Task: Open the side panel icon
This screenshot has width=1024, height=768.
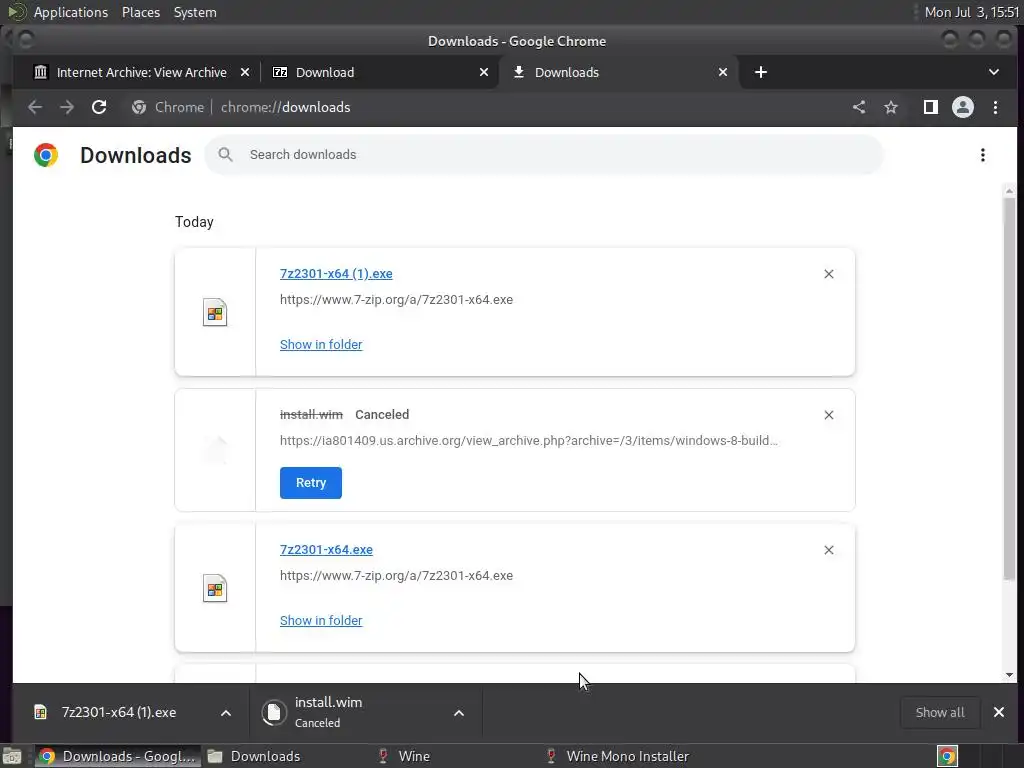Action: tap(931, 107)
